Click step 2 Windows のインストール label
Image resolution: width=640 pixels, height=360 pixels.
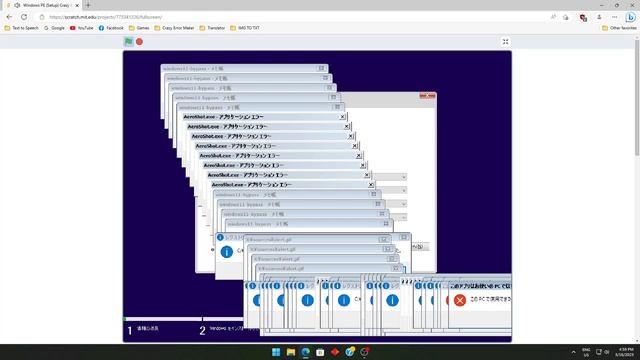233,329
